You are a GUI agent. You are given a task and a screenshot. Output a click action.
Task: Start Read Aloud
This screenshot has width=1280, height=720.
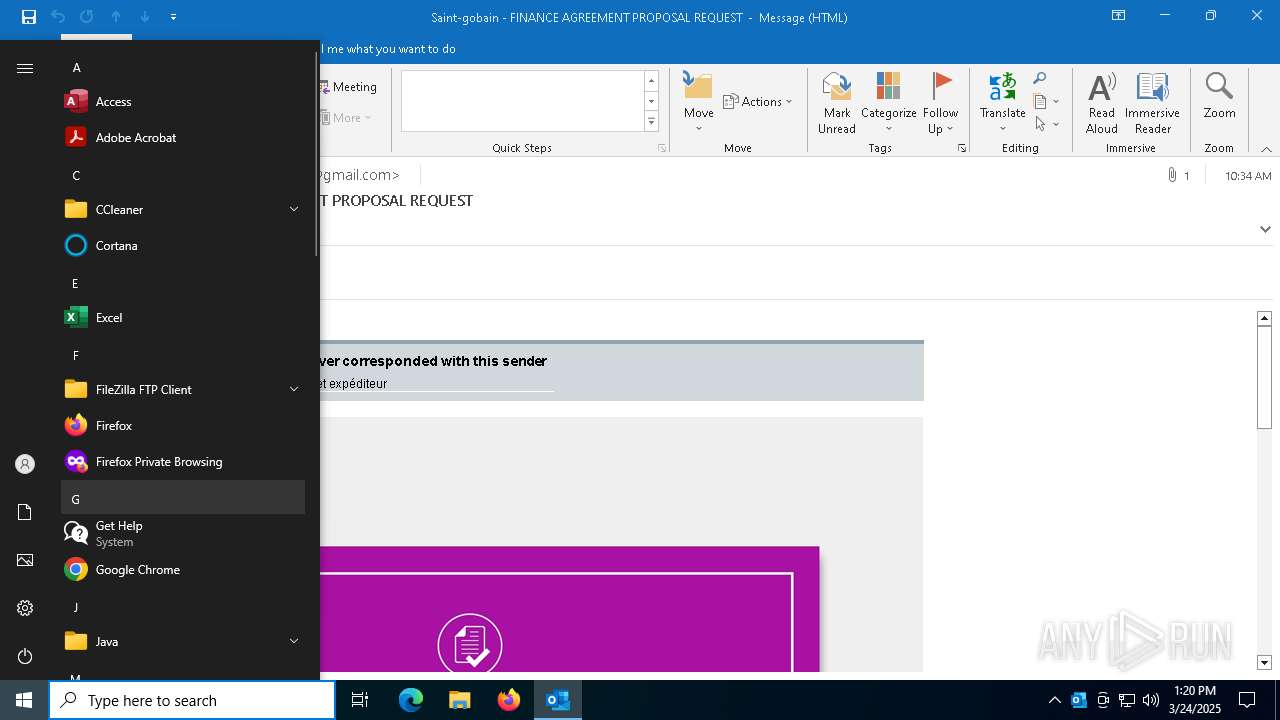click(1101, 103)
